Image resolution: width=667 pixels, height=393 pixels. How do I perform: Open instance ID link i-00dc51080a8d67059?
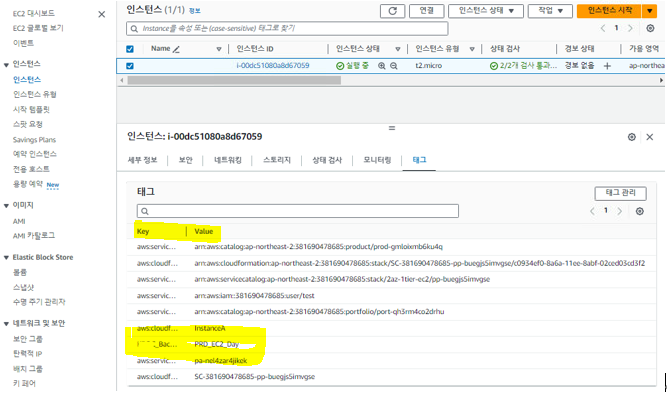point(273,66)
